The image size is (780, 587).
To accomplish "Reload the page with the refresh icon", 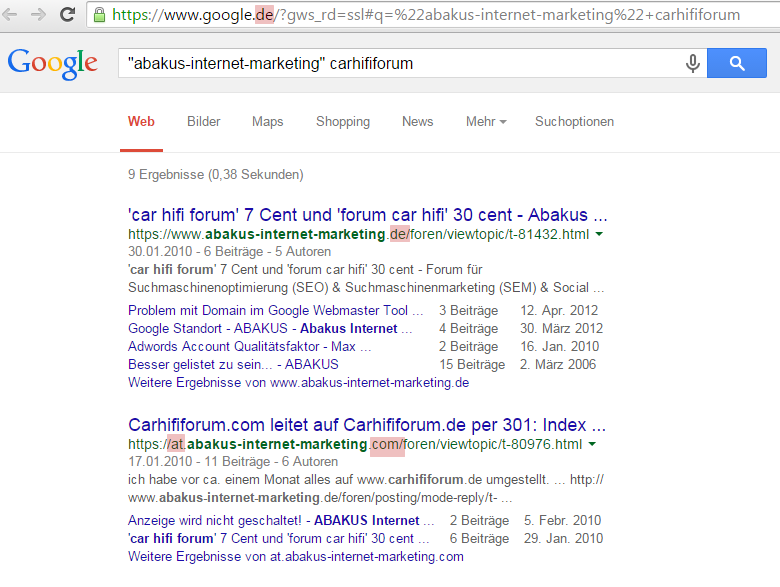I will (x=67, y=14).
